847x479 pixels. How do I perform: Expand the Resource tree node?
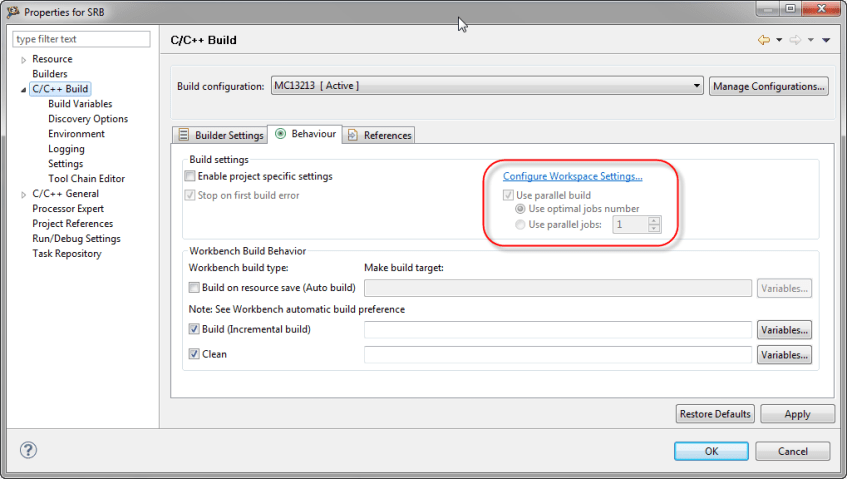(x=23, y=59)
